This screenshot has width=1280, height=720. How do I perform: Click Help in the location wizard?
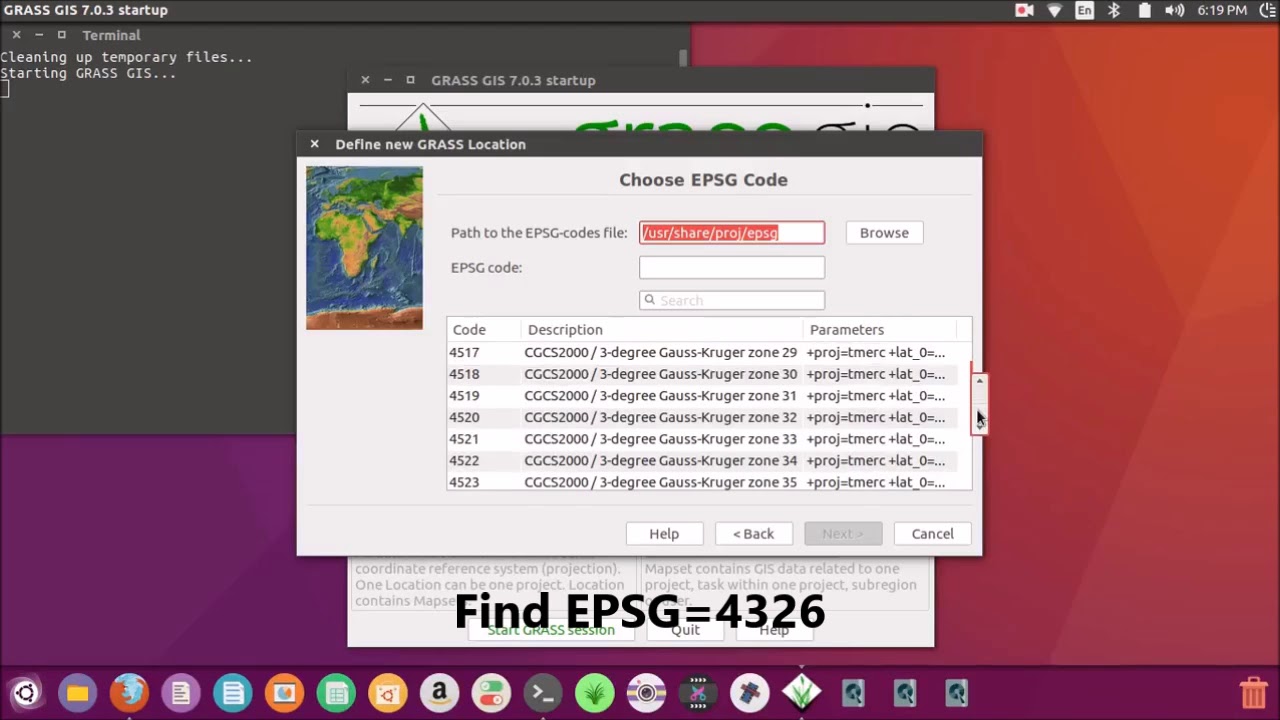(664, 534)
